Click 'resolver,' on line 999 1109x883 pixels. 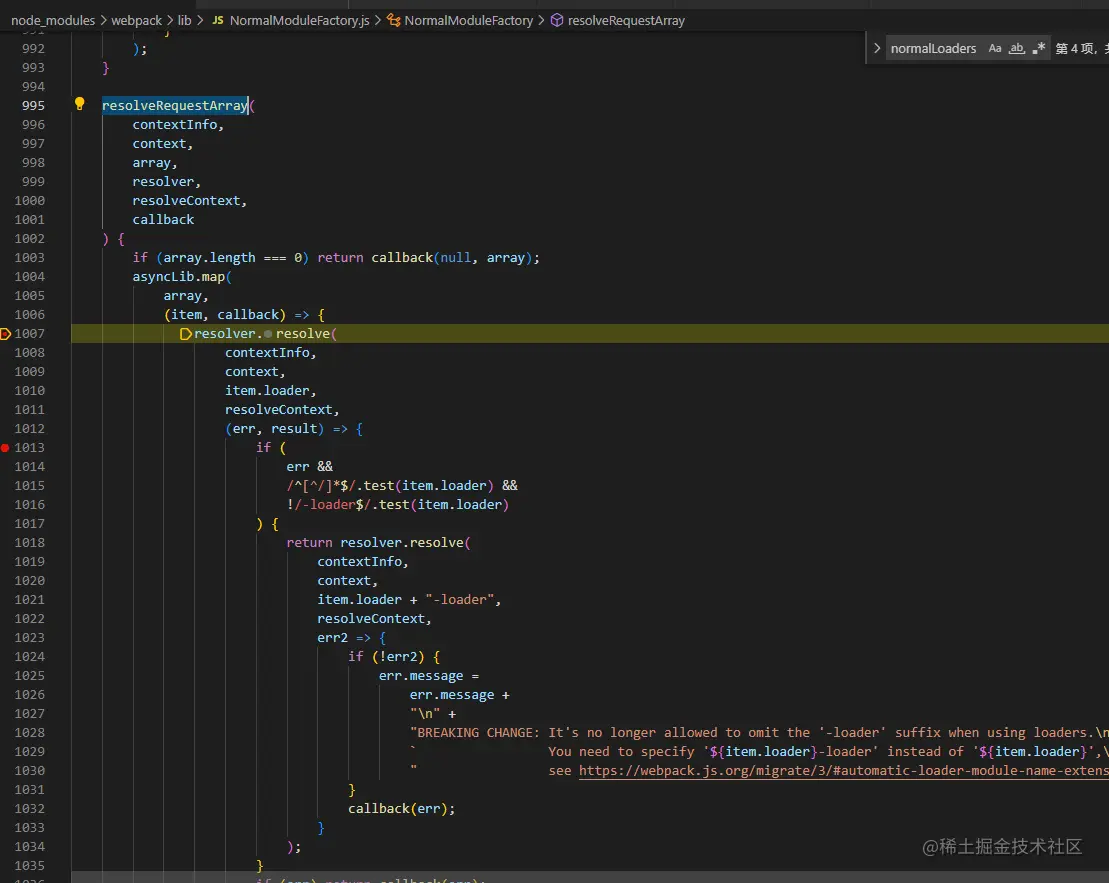tap(166, 182)
